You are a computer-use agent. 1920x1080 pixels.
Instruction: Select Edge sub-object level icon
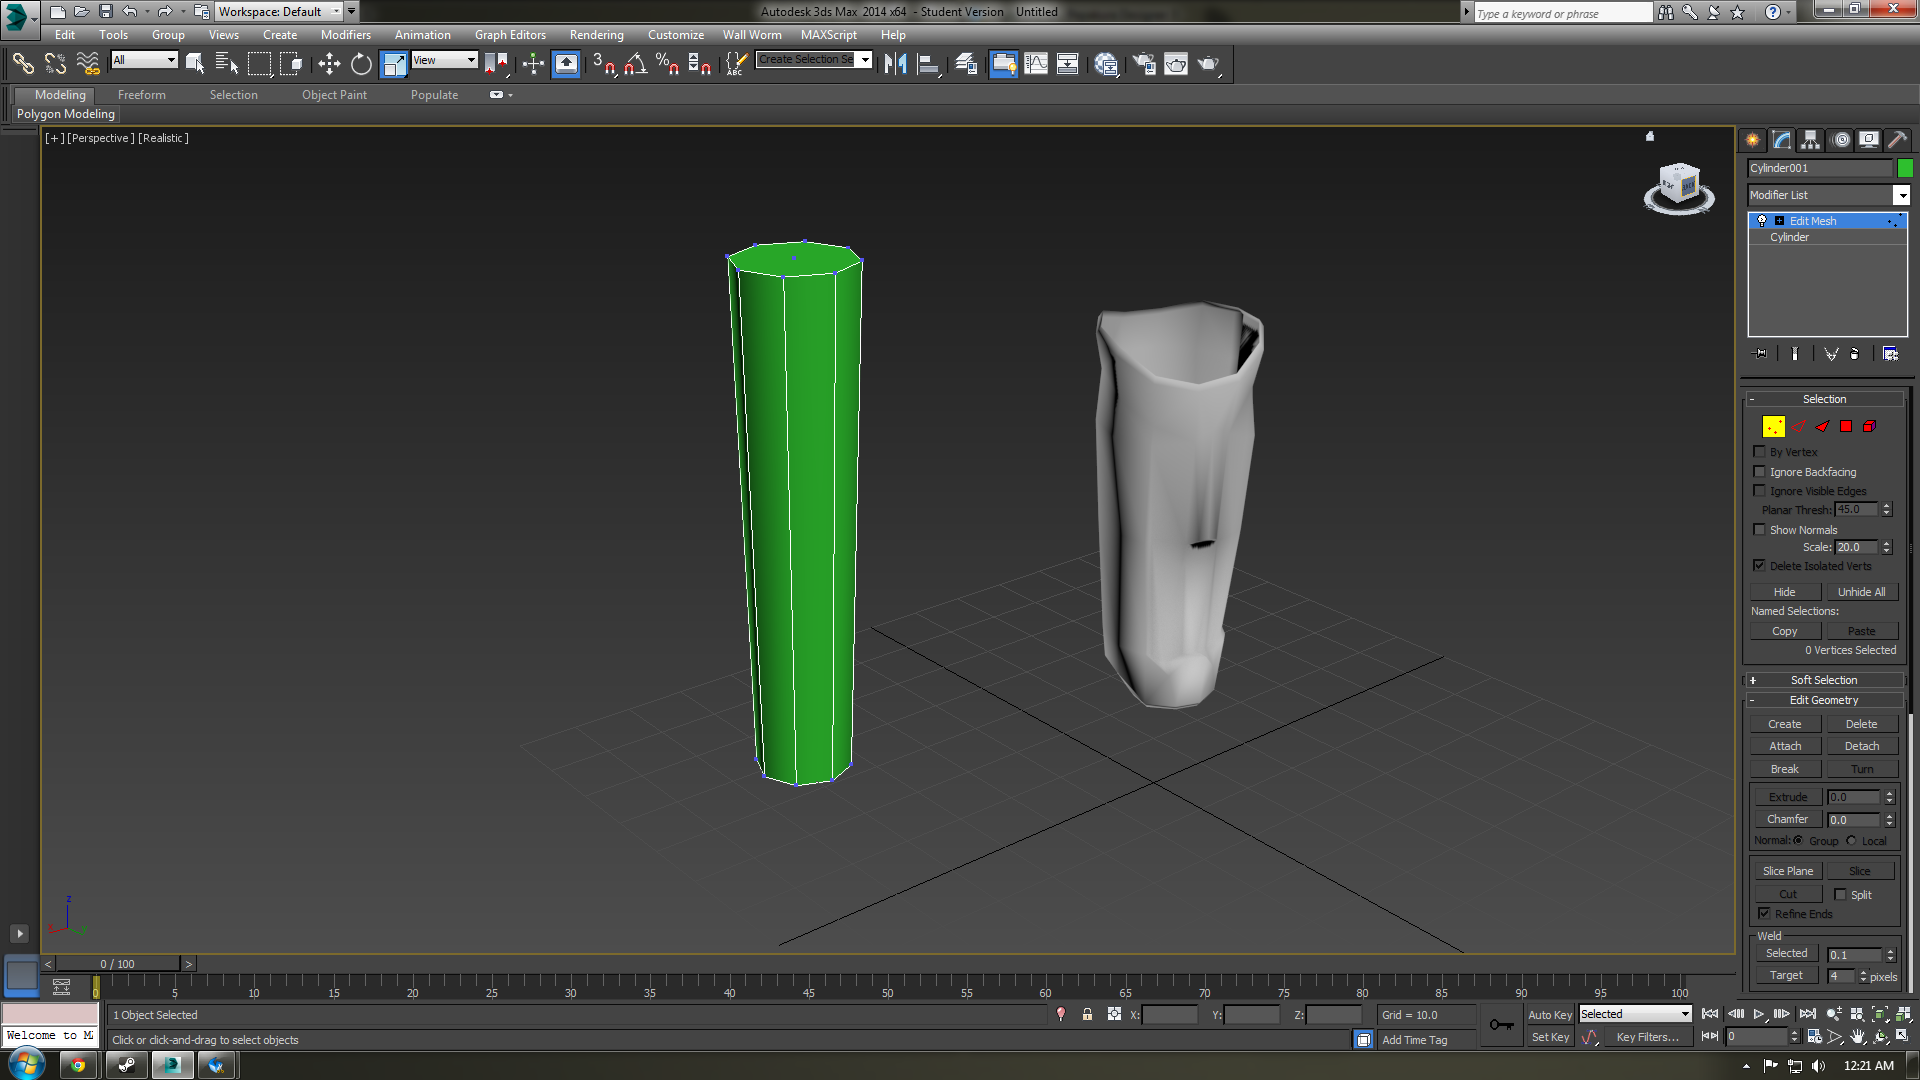(1798, 427)
